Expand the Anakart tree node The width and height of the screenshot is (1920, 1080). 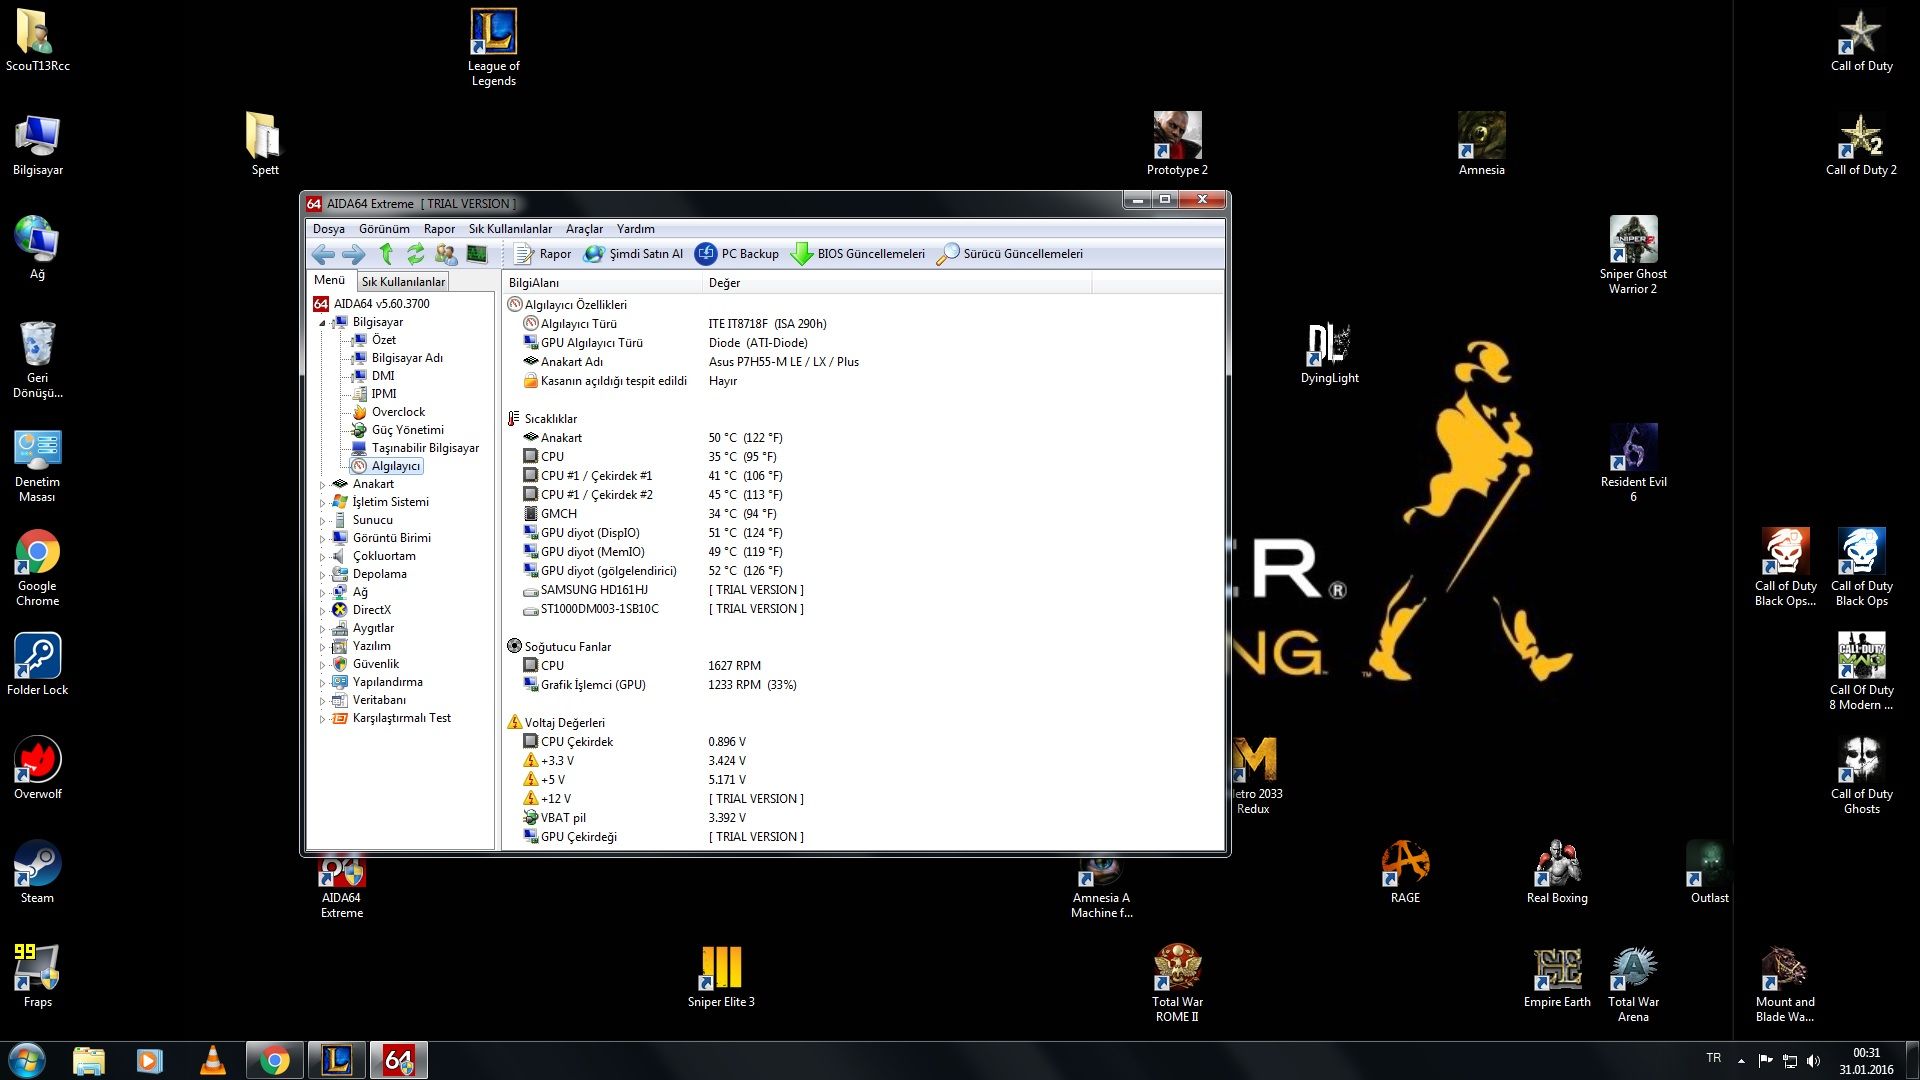(x=322, y=485)
